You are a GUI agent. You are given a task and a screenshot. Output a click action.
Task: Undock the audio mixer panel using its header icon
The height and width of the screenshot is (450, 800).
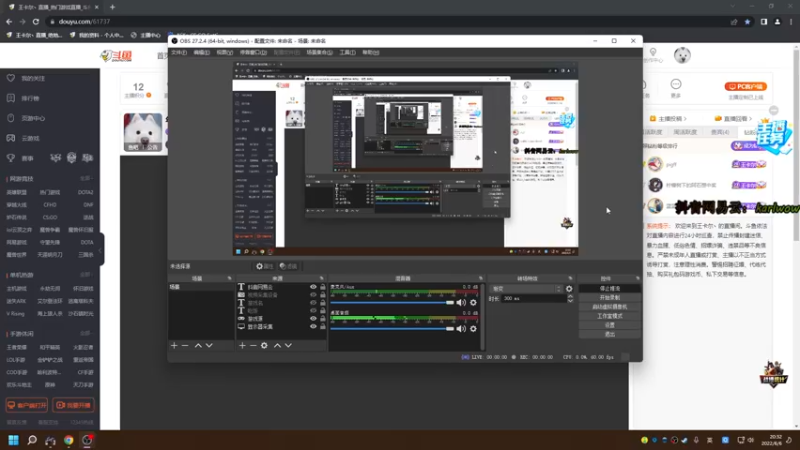(481, 279)
